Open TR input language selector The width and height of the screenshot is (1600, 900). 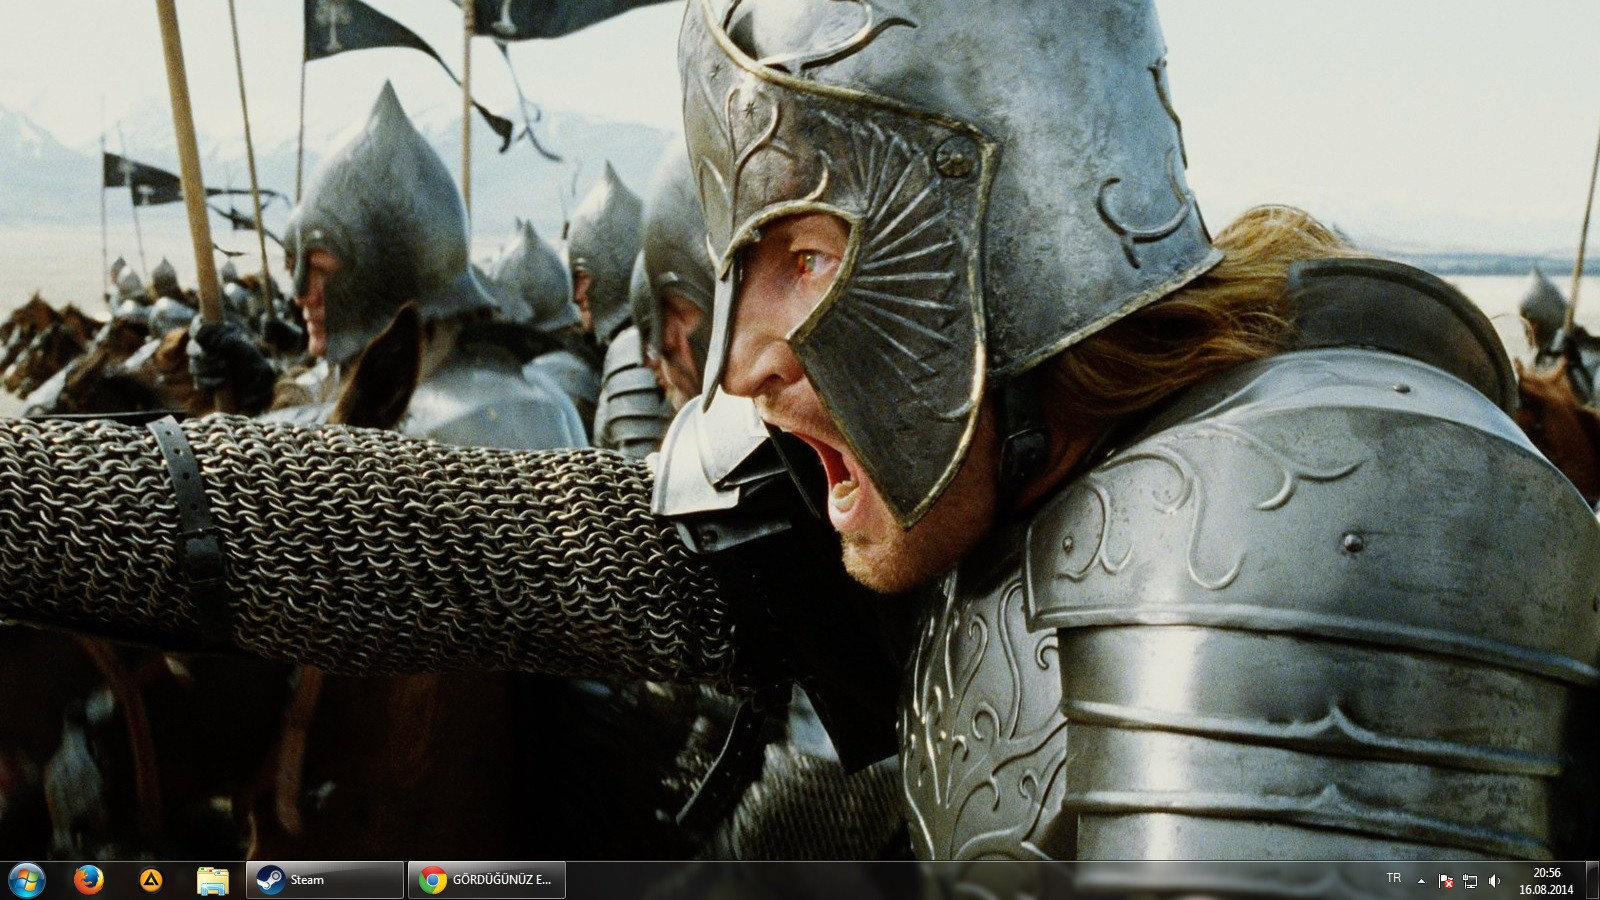point(1393,878)
